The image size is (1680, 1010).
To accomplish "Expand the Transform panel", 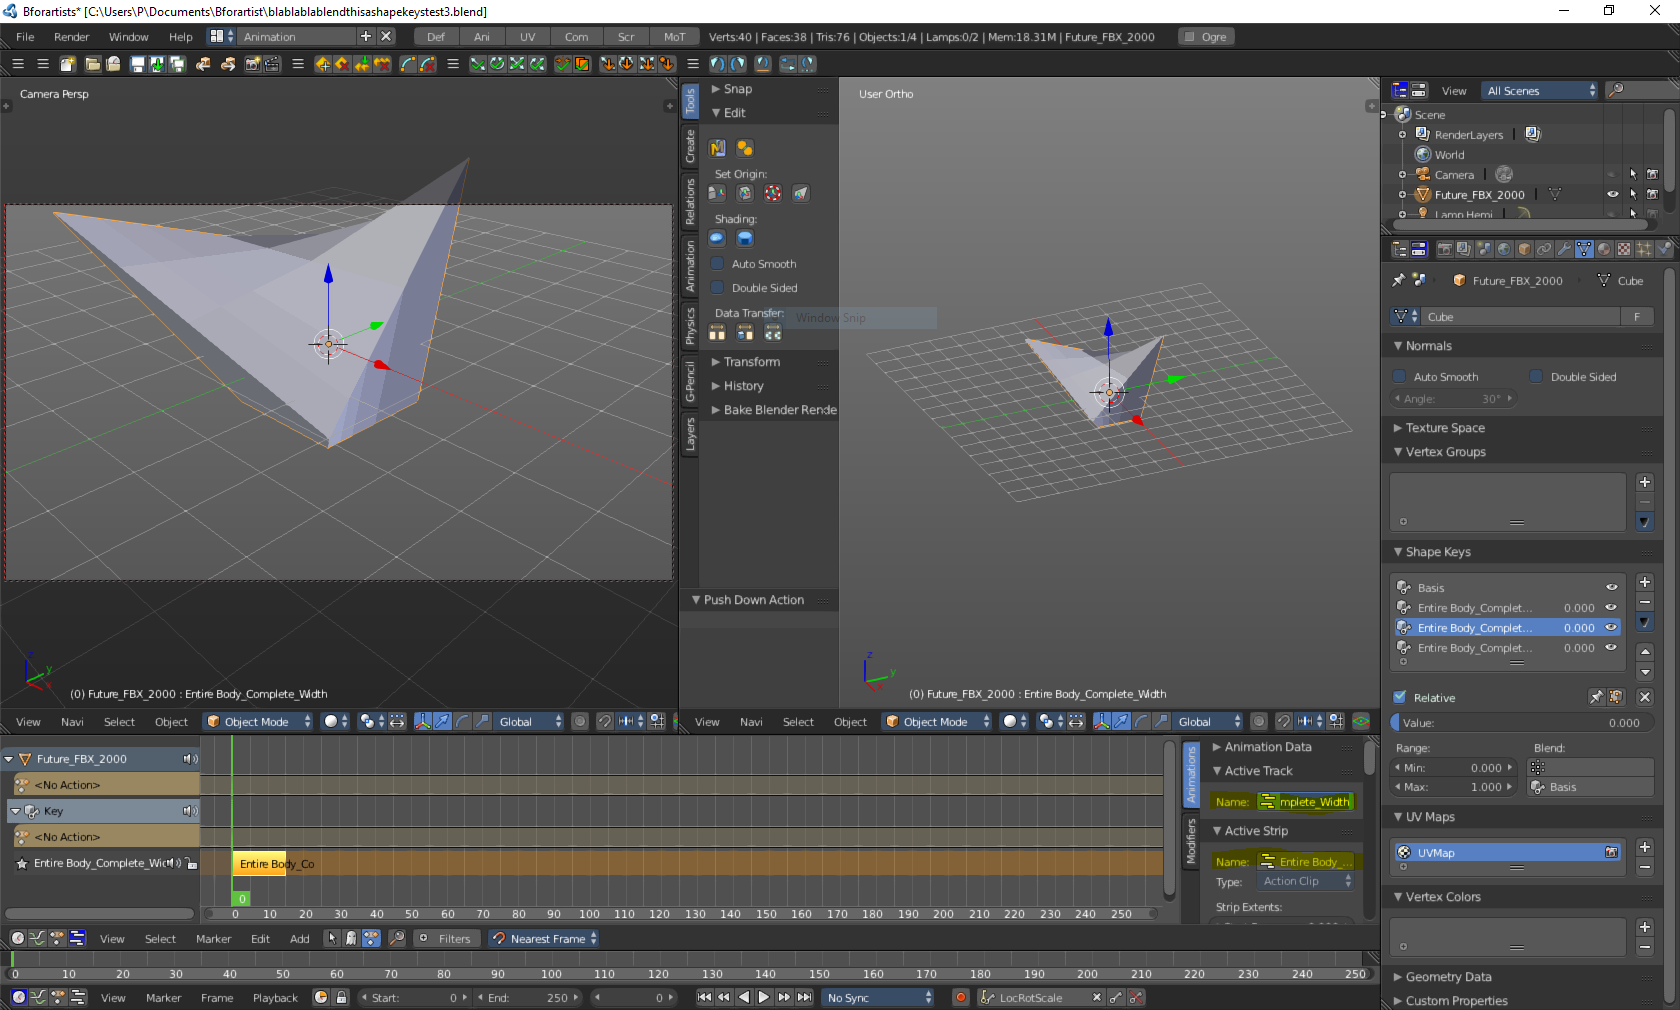I will tap(751, 362).
